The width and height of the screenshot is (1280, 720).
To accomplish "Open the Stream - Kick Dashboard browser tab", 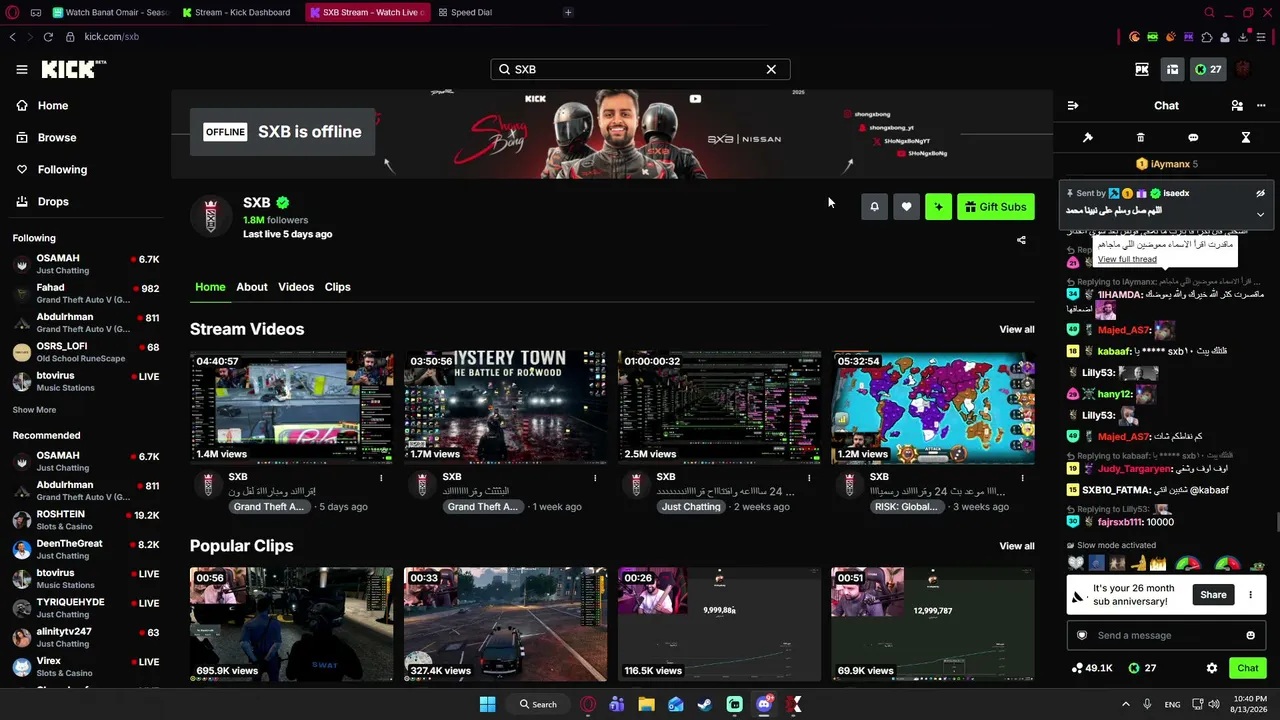I will point(237,13).
